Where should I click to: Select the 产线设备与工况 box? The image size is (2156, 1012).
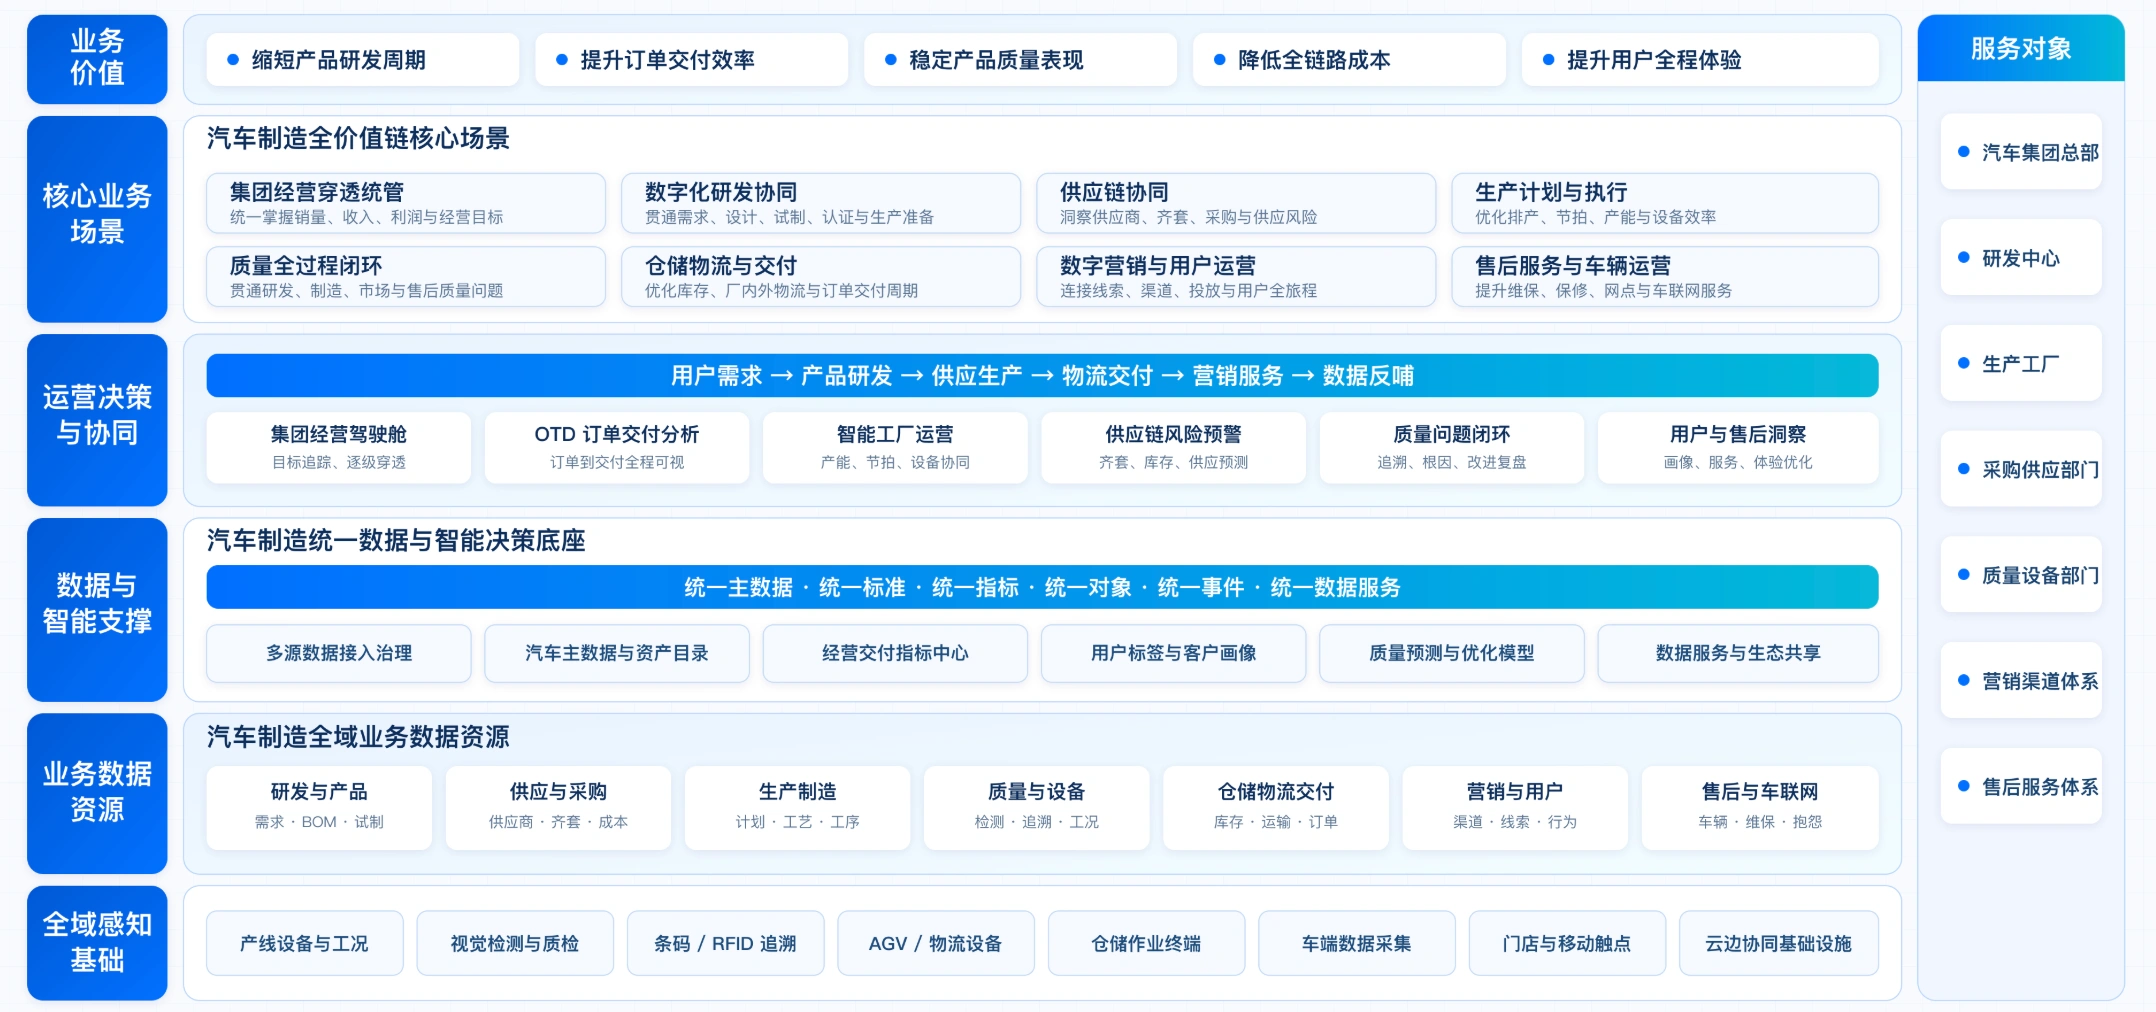305,943
